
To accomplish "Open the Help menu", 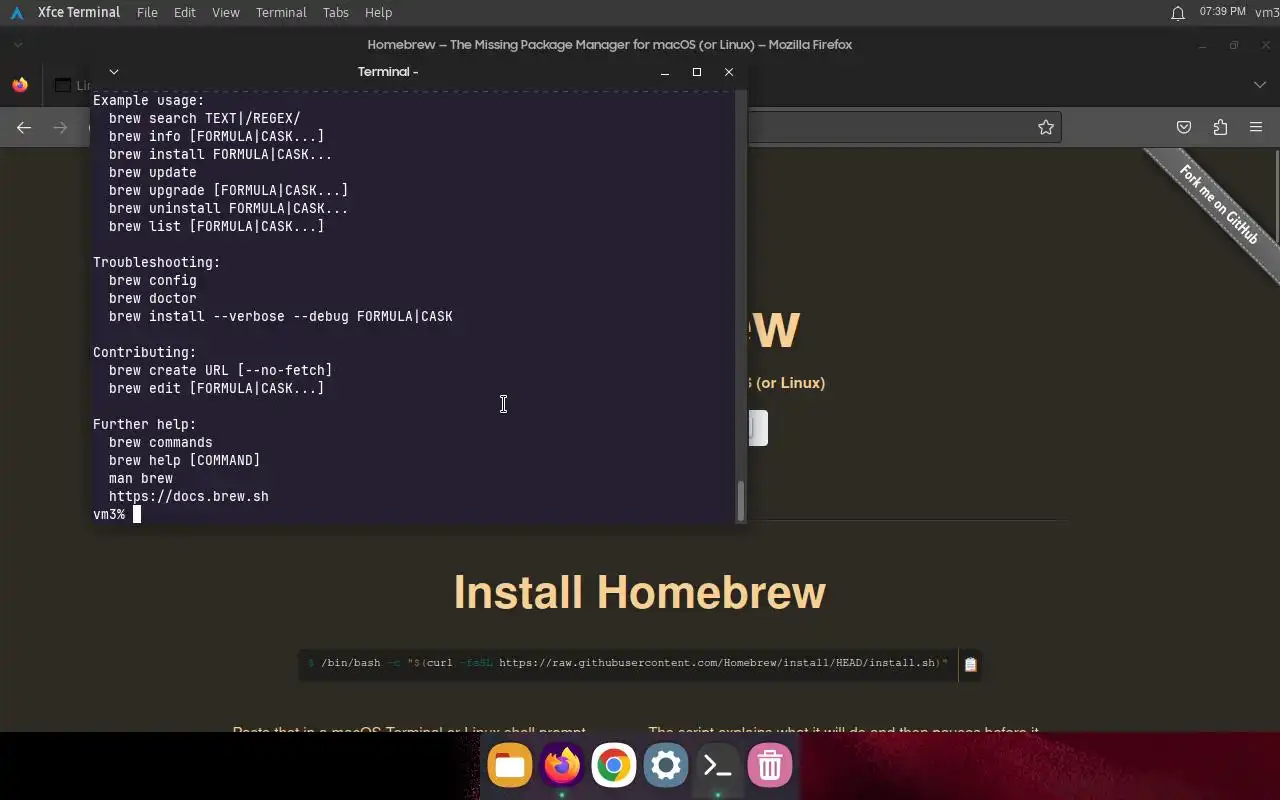I will pos(378,12).
